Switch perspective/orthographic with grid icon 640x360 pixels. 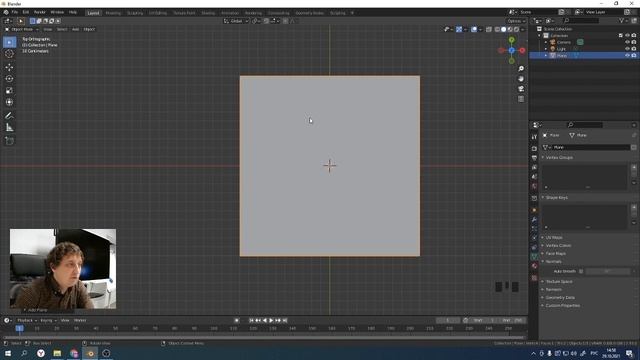(x=521, y=99)
